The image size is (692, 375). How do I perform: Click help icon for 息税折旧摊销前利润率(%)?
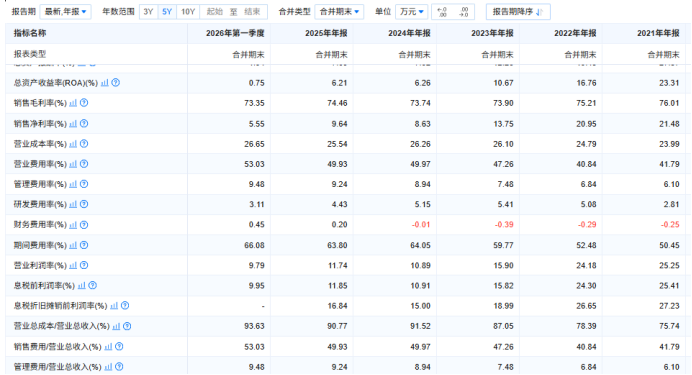pyautogui.click(x=125, y=306)
